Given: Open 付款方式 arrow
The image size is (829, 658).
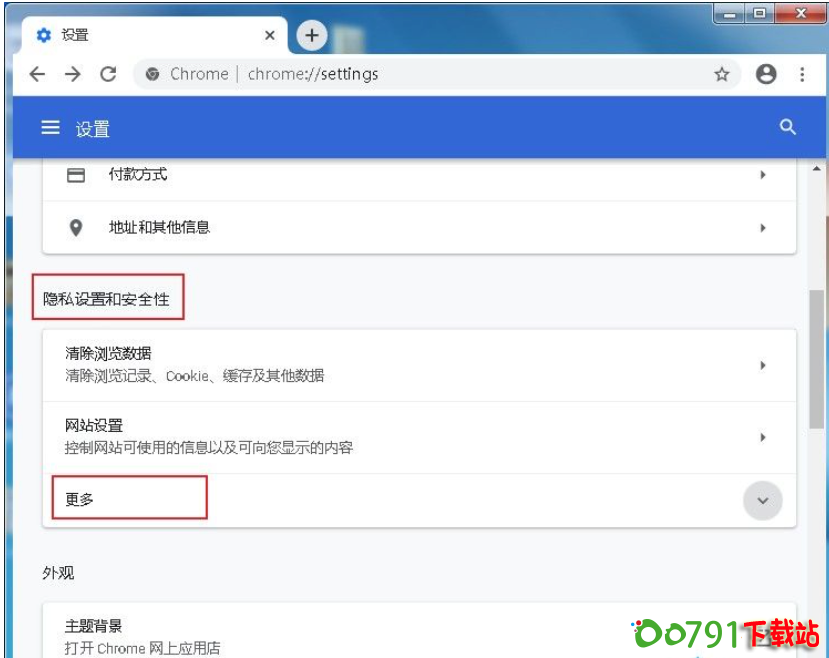Looking at the screenshot, I should 763,175.
